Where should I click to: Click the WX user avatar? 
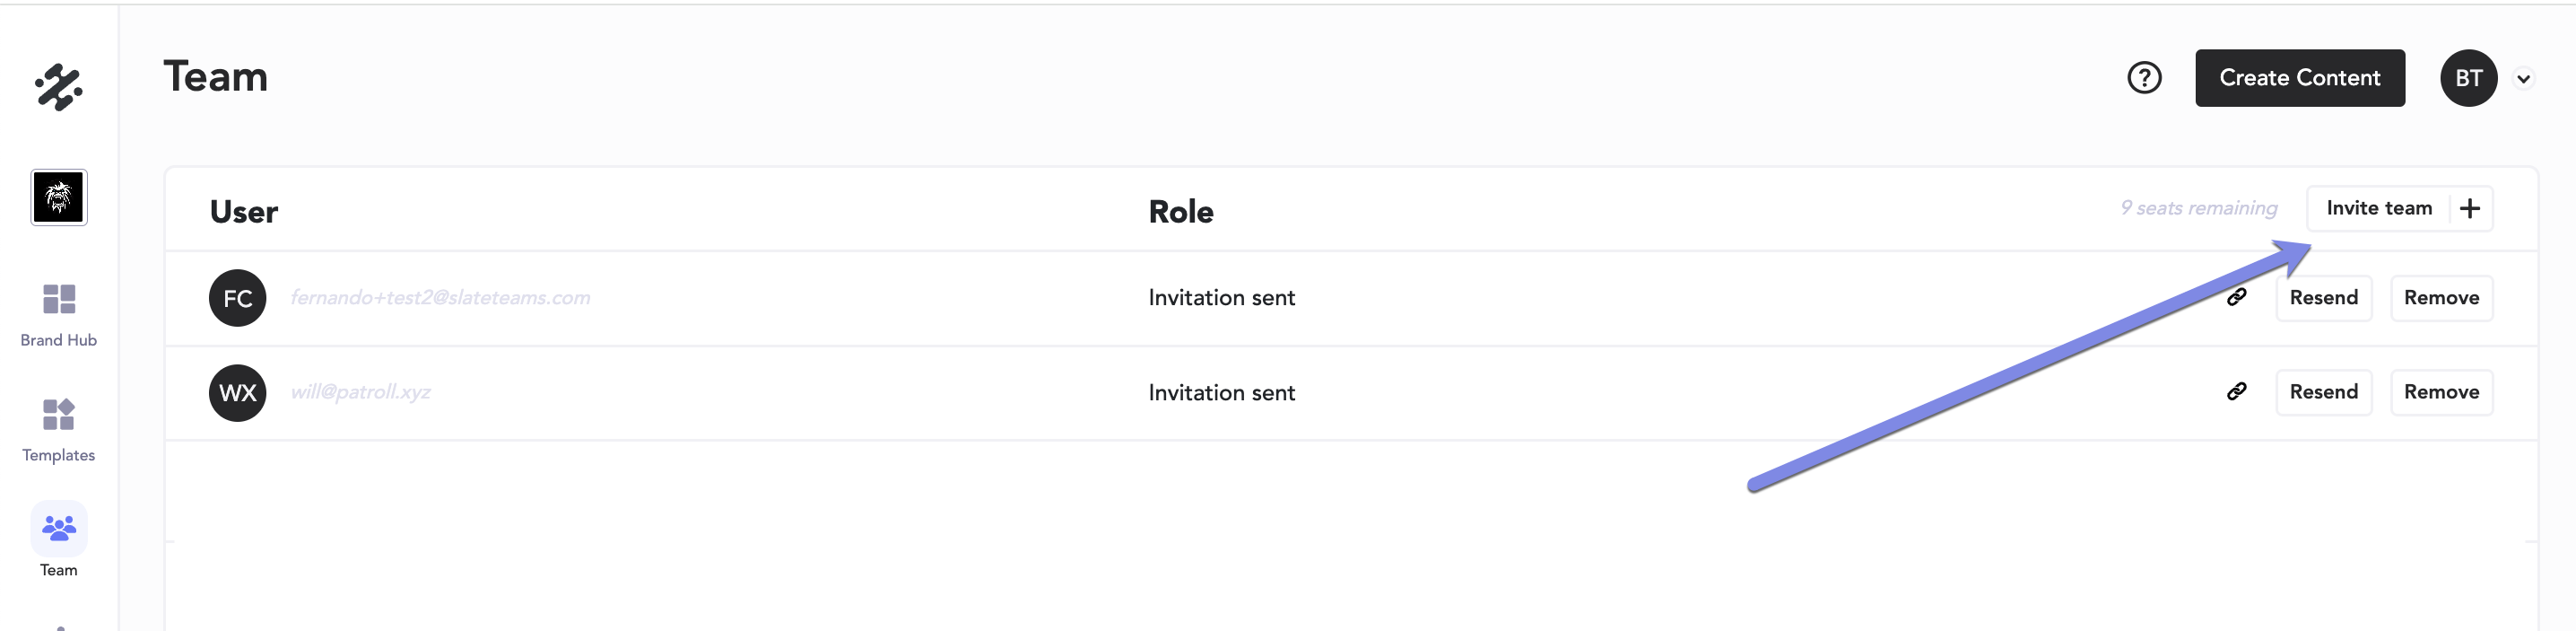pos(238,393)
